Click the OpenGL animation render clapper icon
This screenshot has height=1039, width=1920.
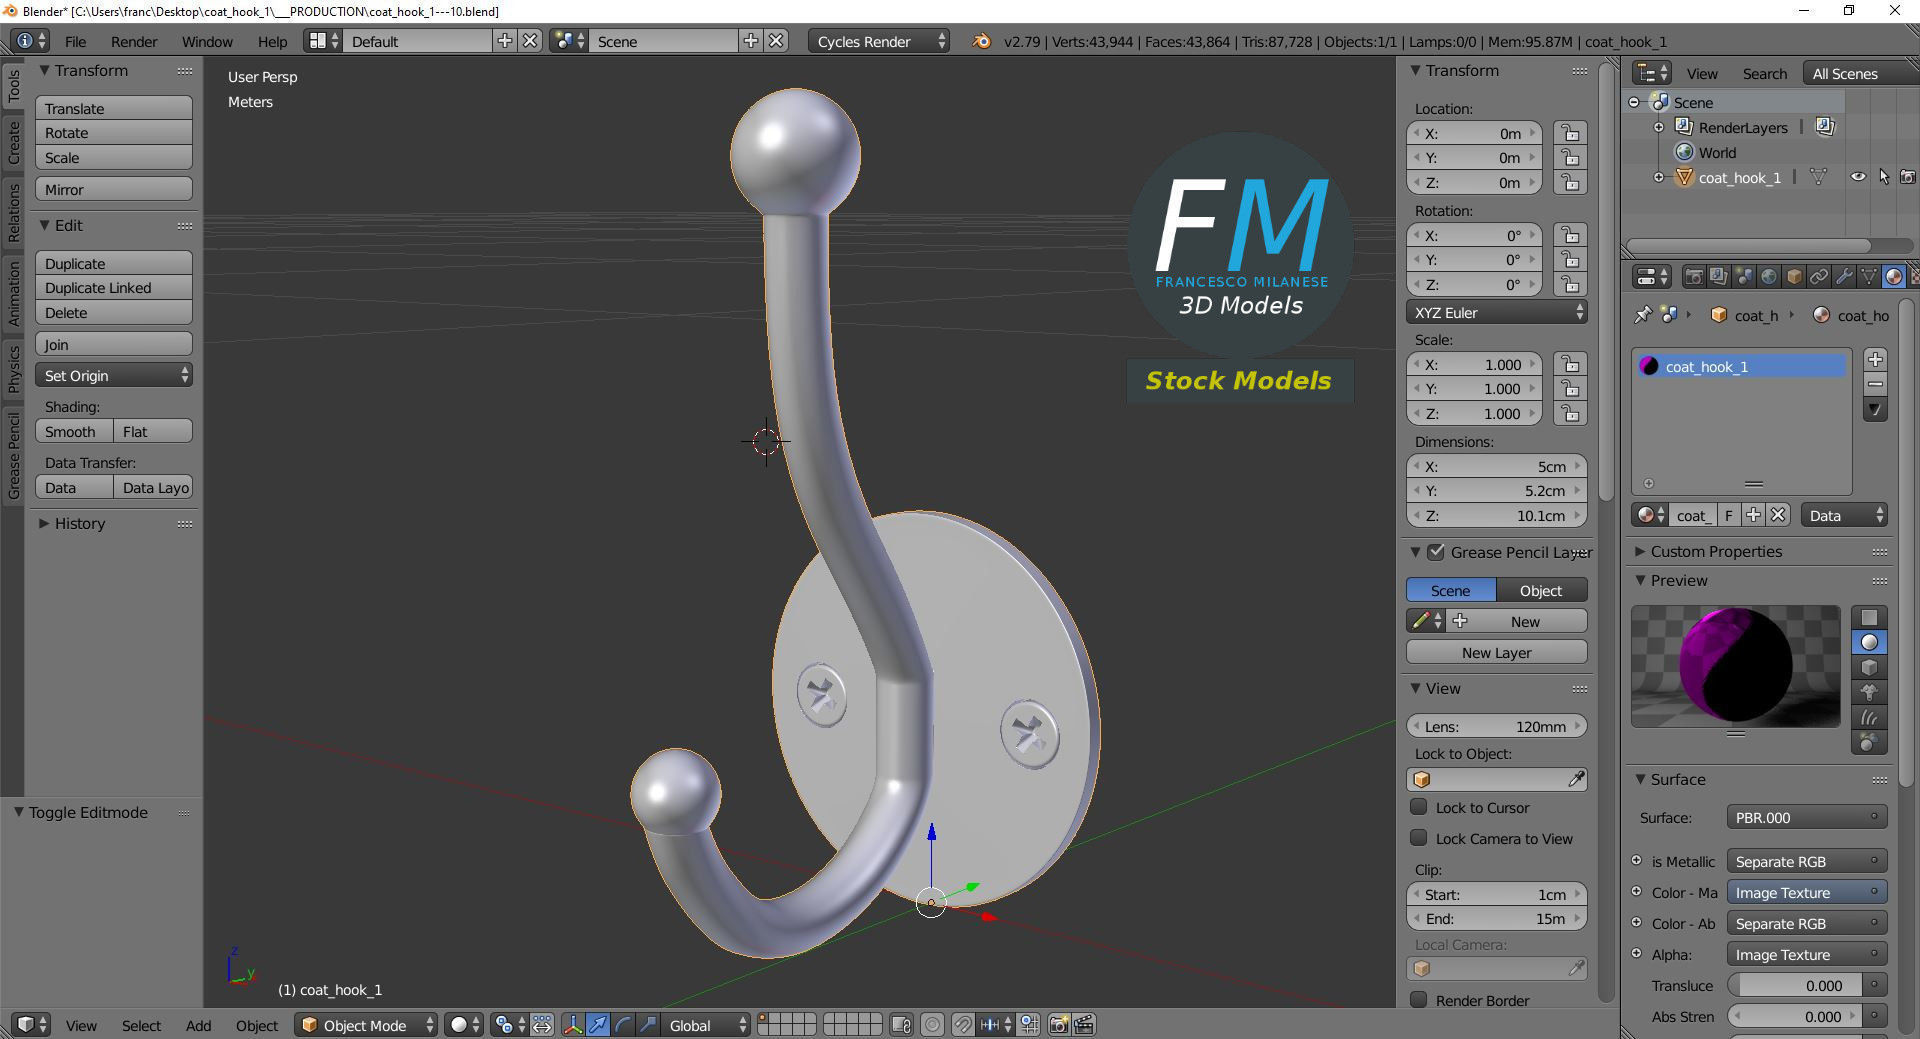tap(1084, 1025)
